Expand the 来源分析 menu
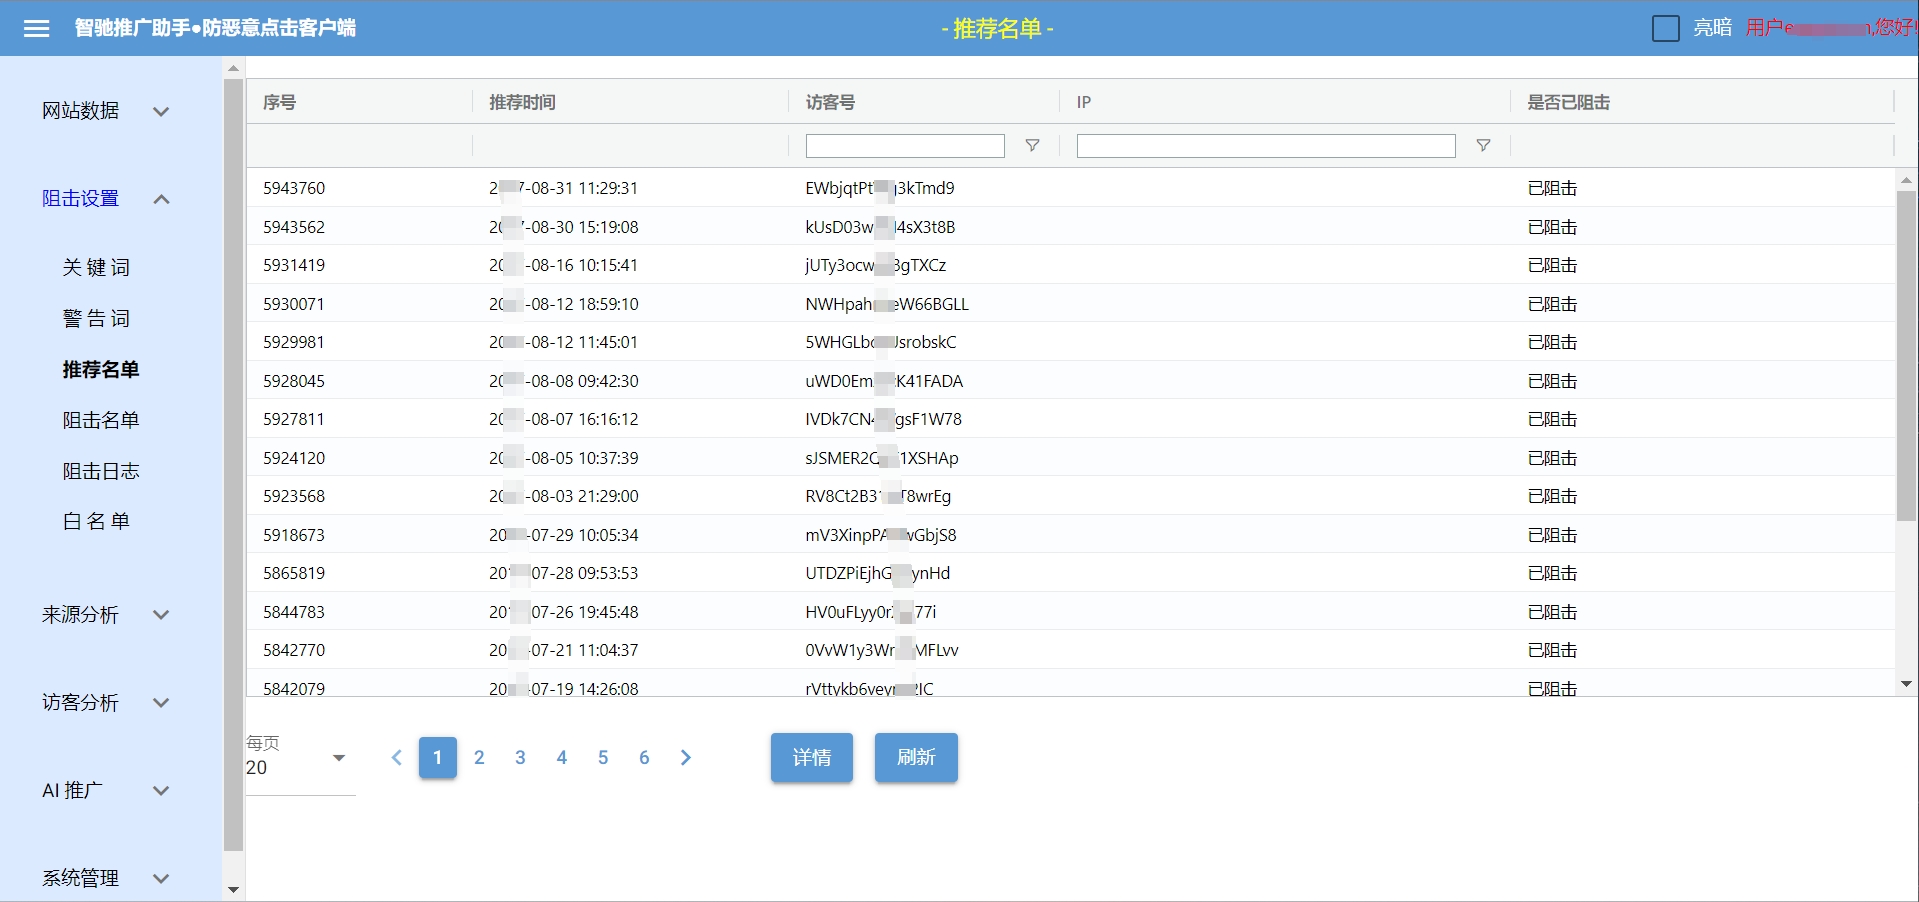 click(105, 615)
